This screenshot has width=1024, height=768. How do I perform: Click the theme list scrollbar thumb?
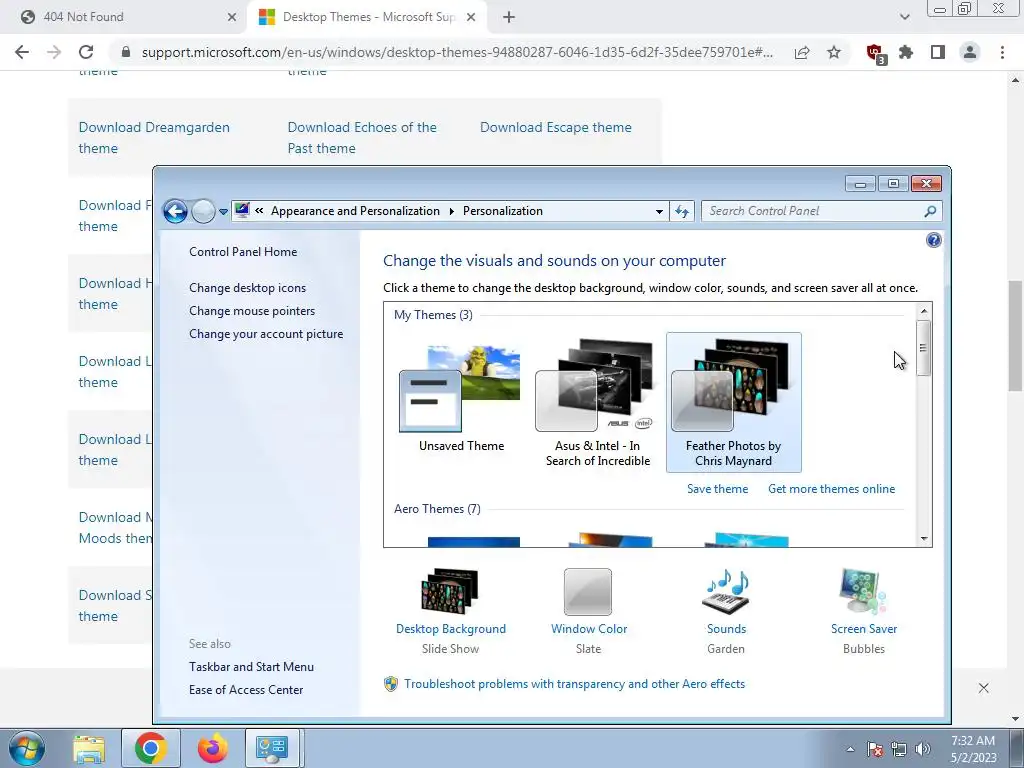[x=923, y=348]
